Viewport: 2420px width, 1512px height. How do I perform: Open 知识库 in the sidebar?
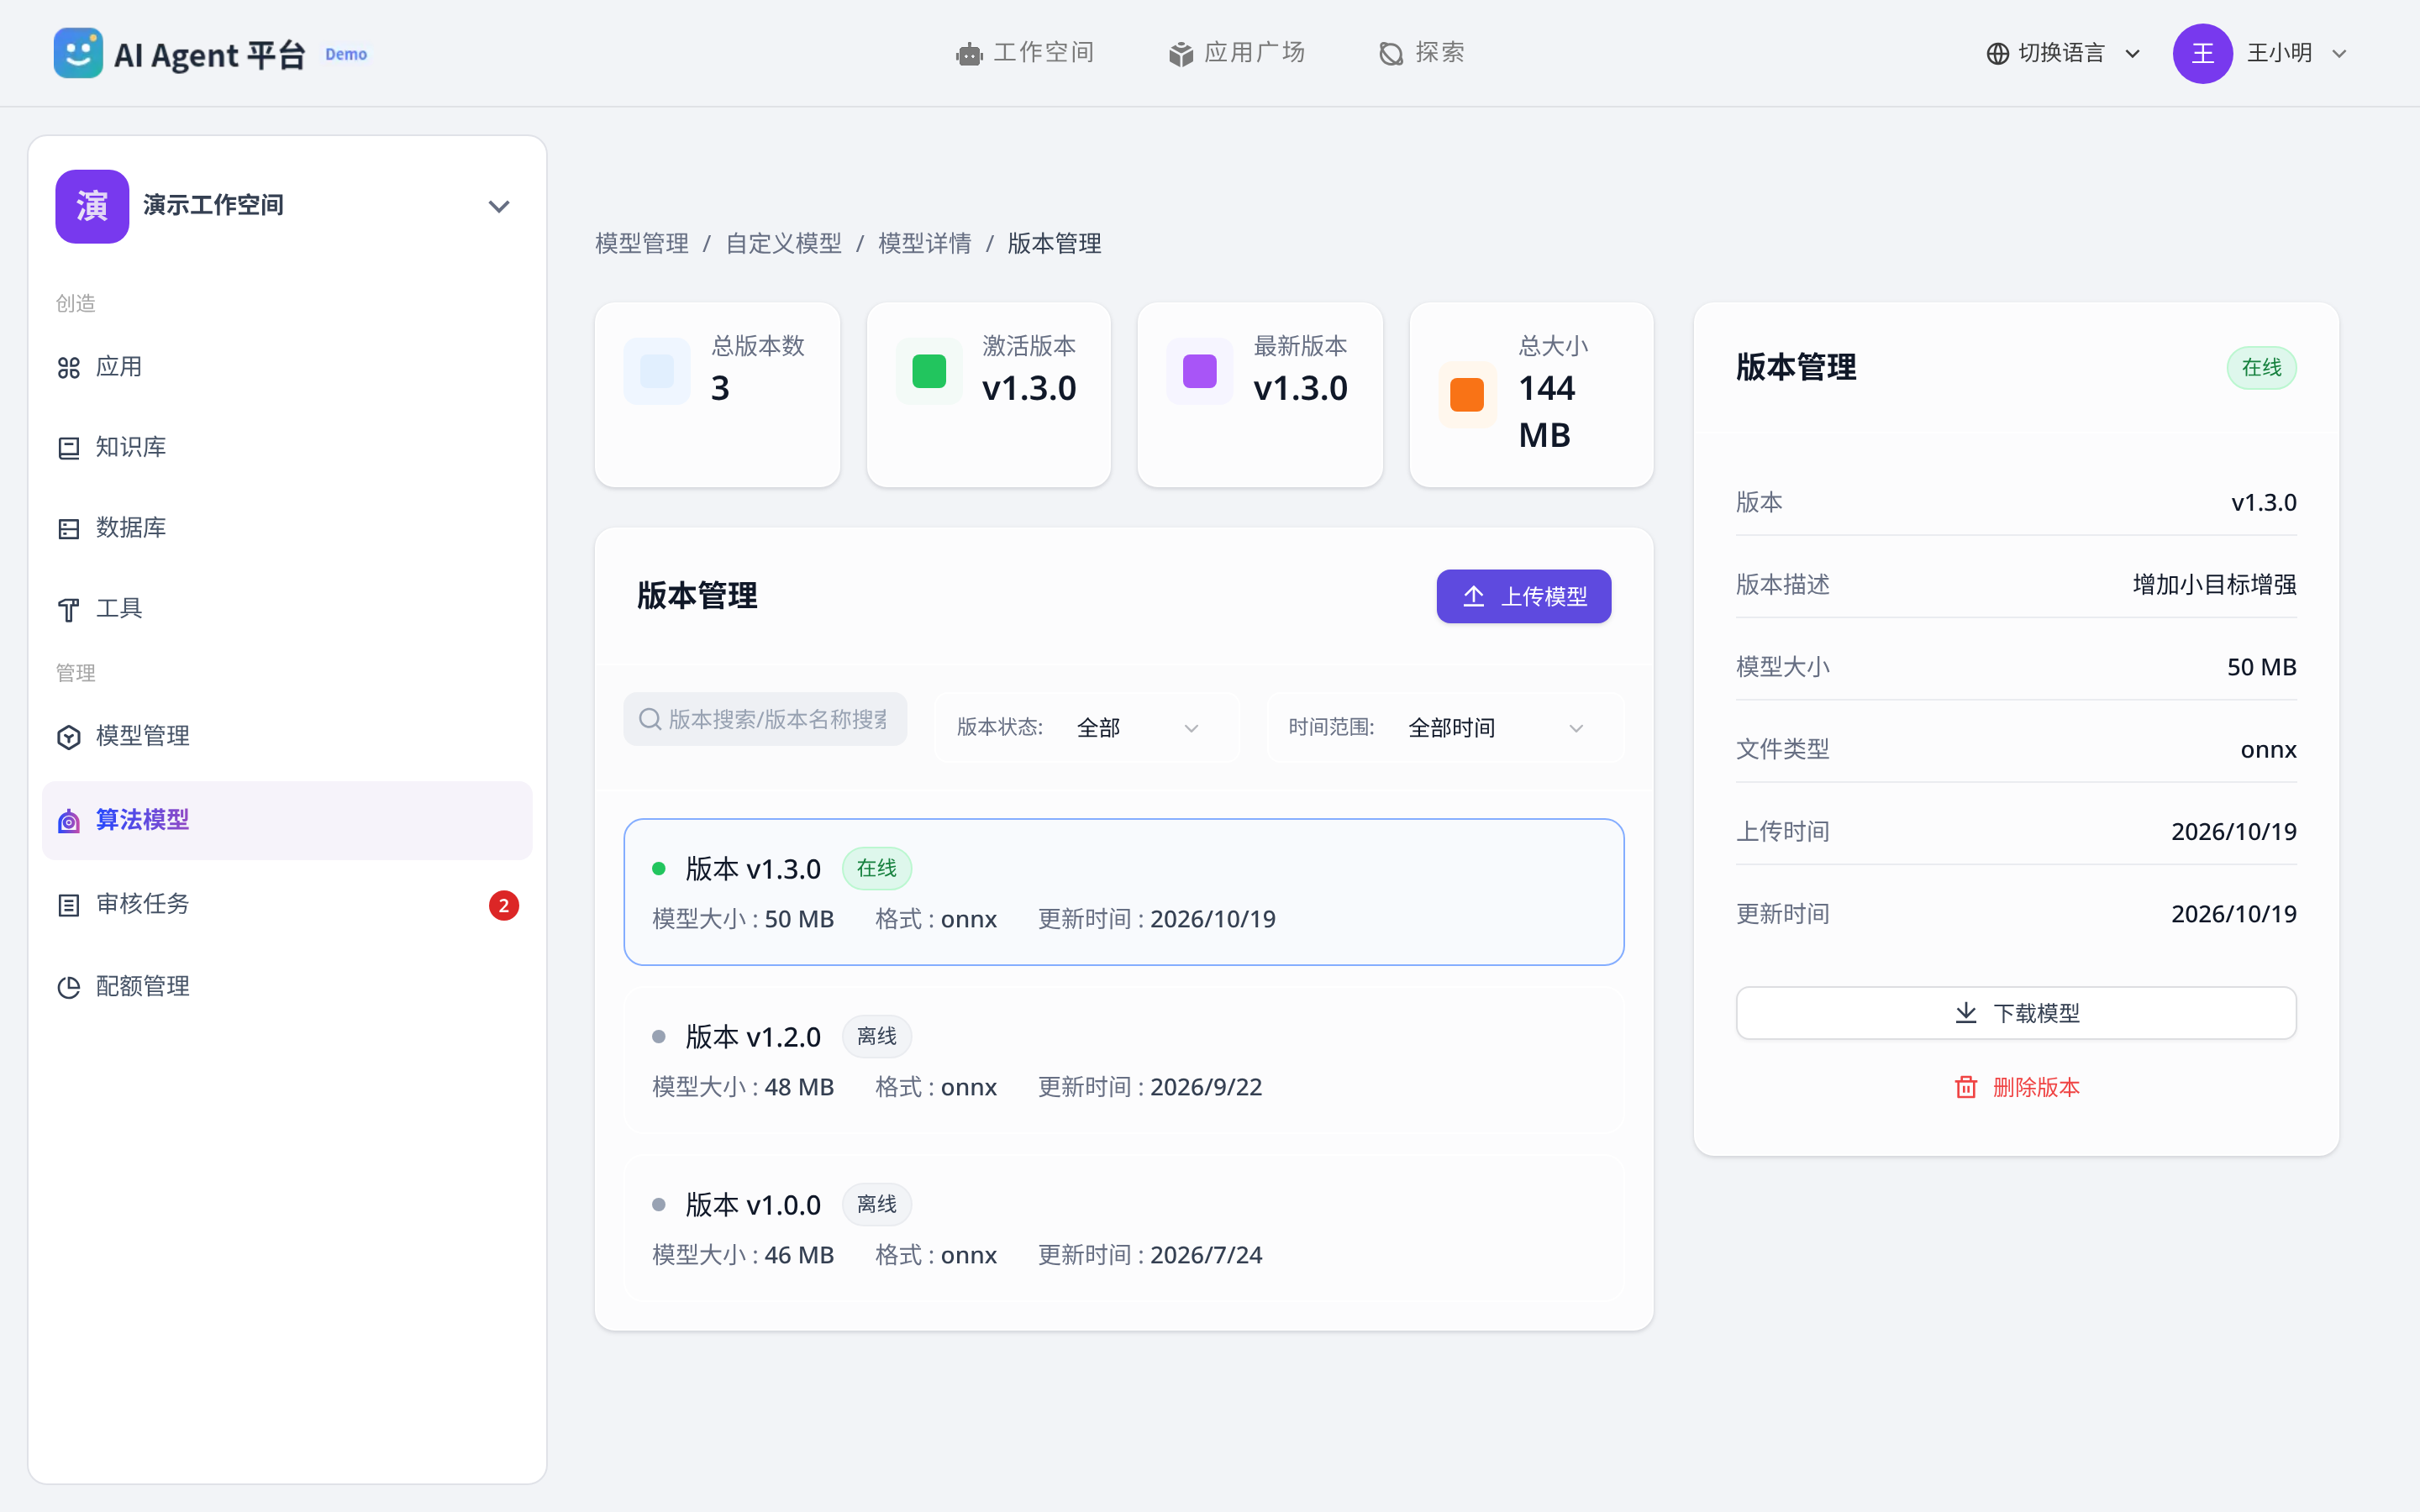pyautogui.click(x=287, y=448)
